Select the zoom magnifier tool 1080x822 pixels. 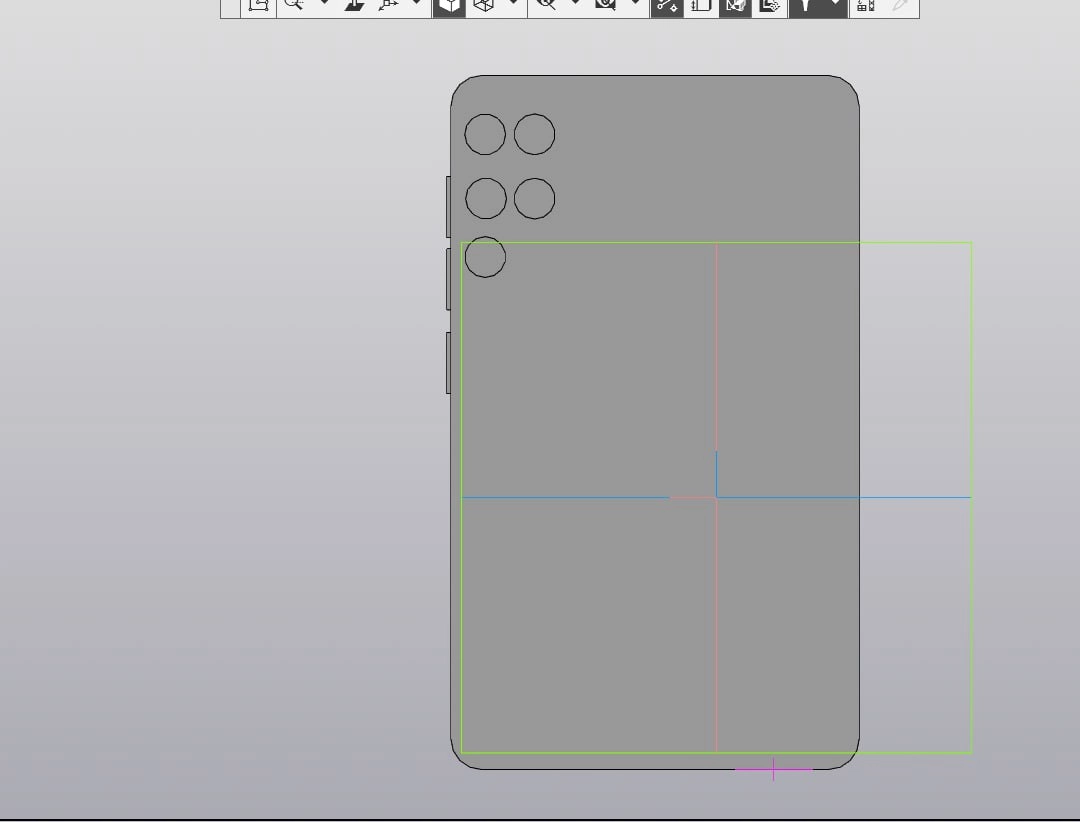pos(295,4)
